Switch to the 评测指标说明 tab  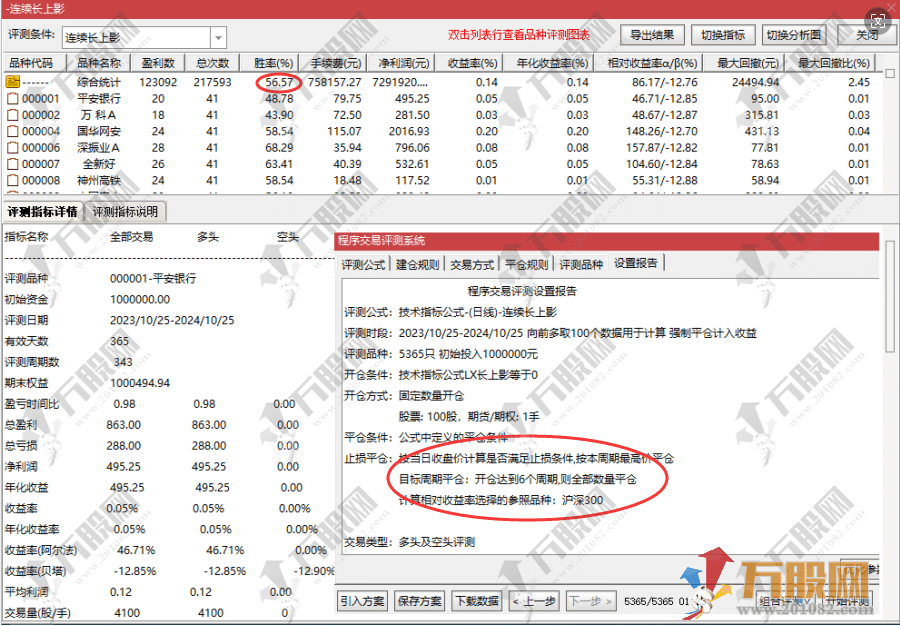click(x=125, y=212)
